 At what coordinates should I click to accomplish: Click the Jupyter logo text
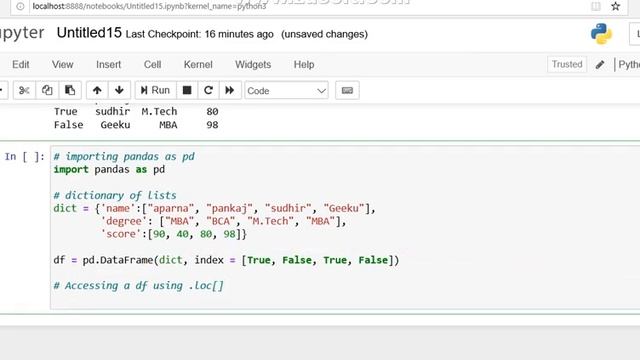[x=22, y=33]
